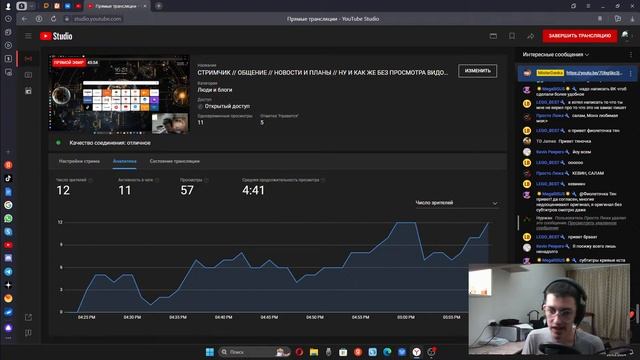Open the pop-out icon at sidebar bottom
This screenshot has height=360, width=640.
[28, 317]
